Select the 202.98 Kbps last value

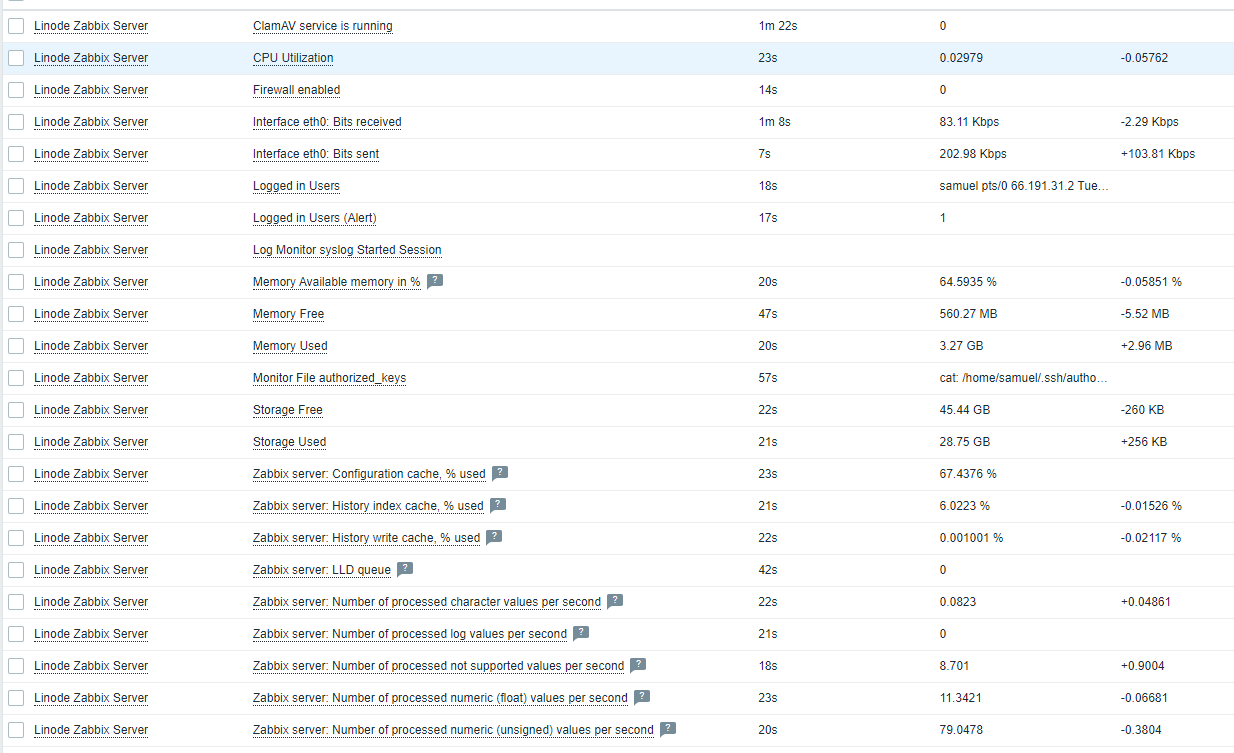click(973, 154)
